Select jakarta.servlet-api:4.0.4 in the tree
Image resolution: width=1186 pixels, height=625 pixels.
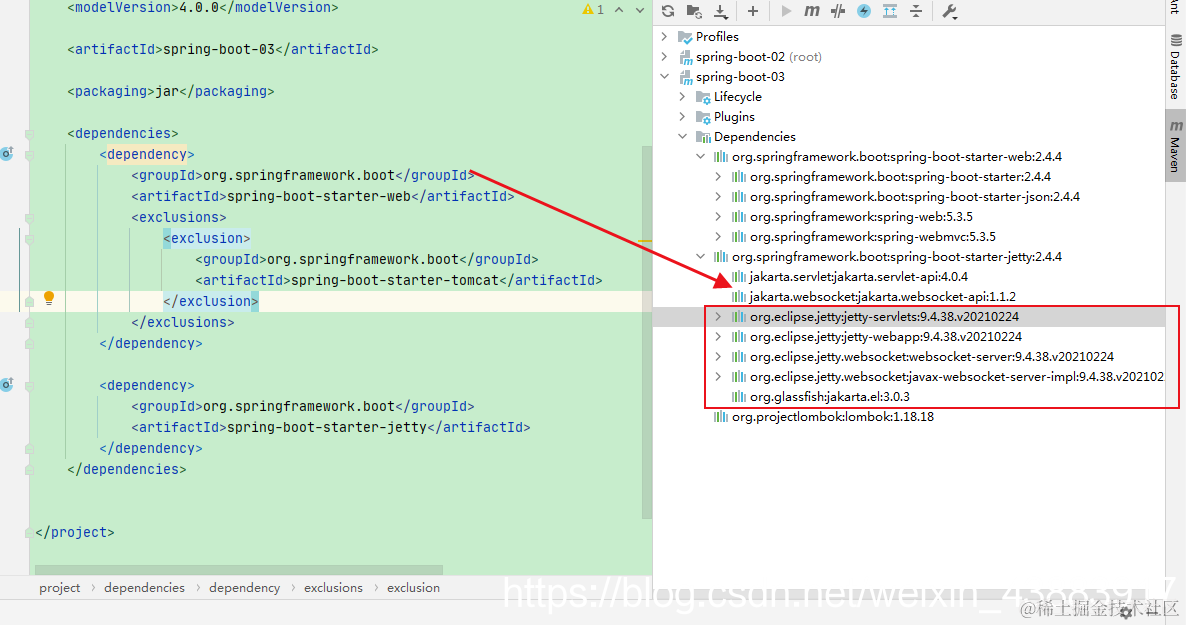point(858,277)
